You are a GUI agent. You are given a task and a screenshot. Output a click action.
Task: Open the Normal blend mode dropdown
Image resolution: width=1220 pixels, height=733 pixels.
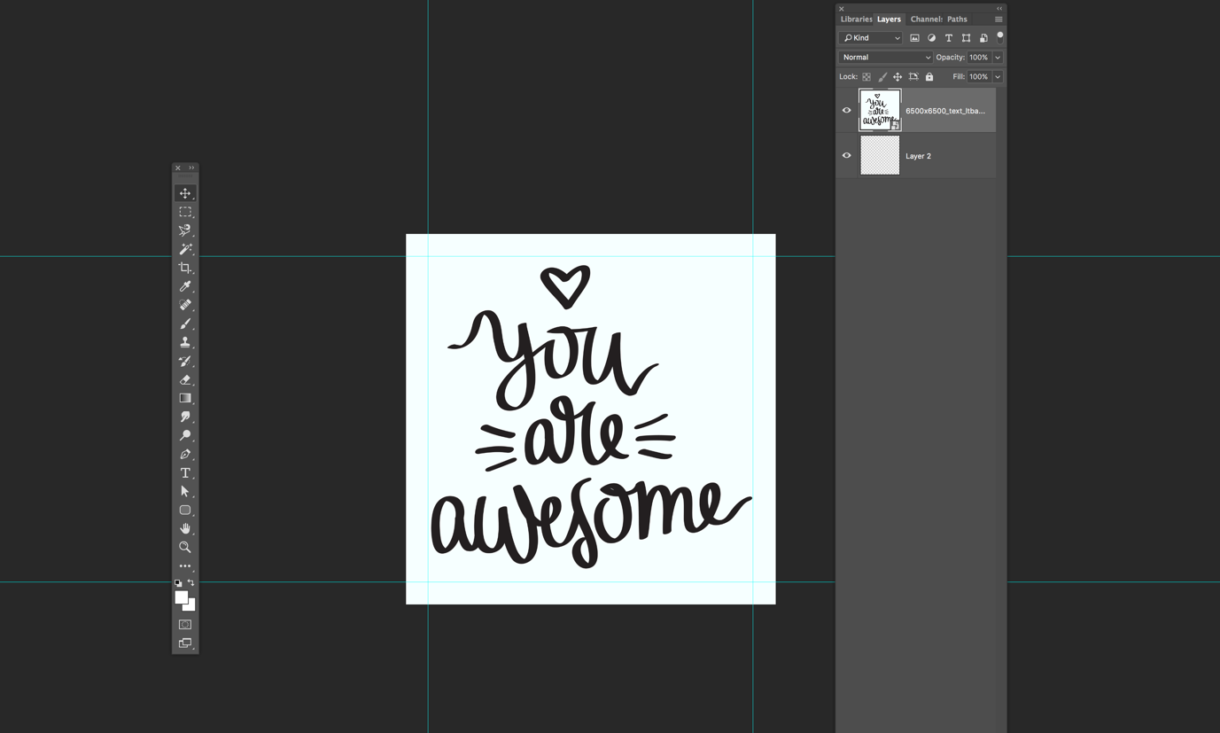tap(885, 57)
